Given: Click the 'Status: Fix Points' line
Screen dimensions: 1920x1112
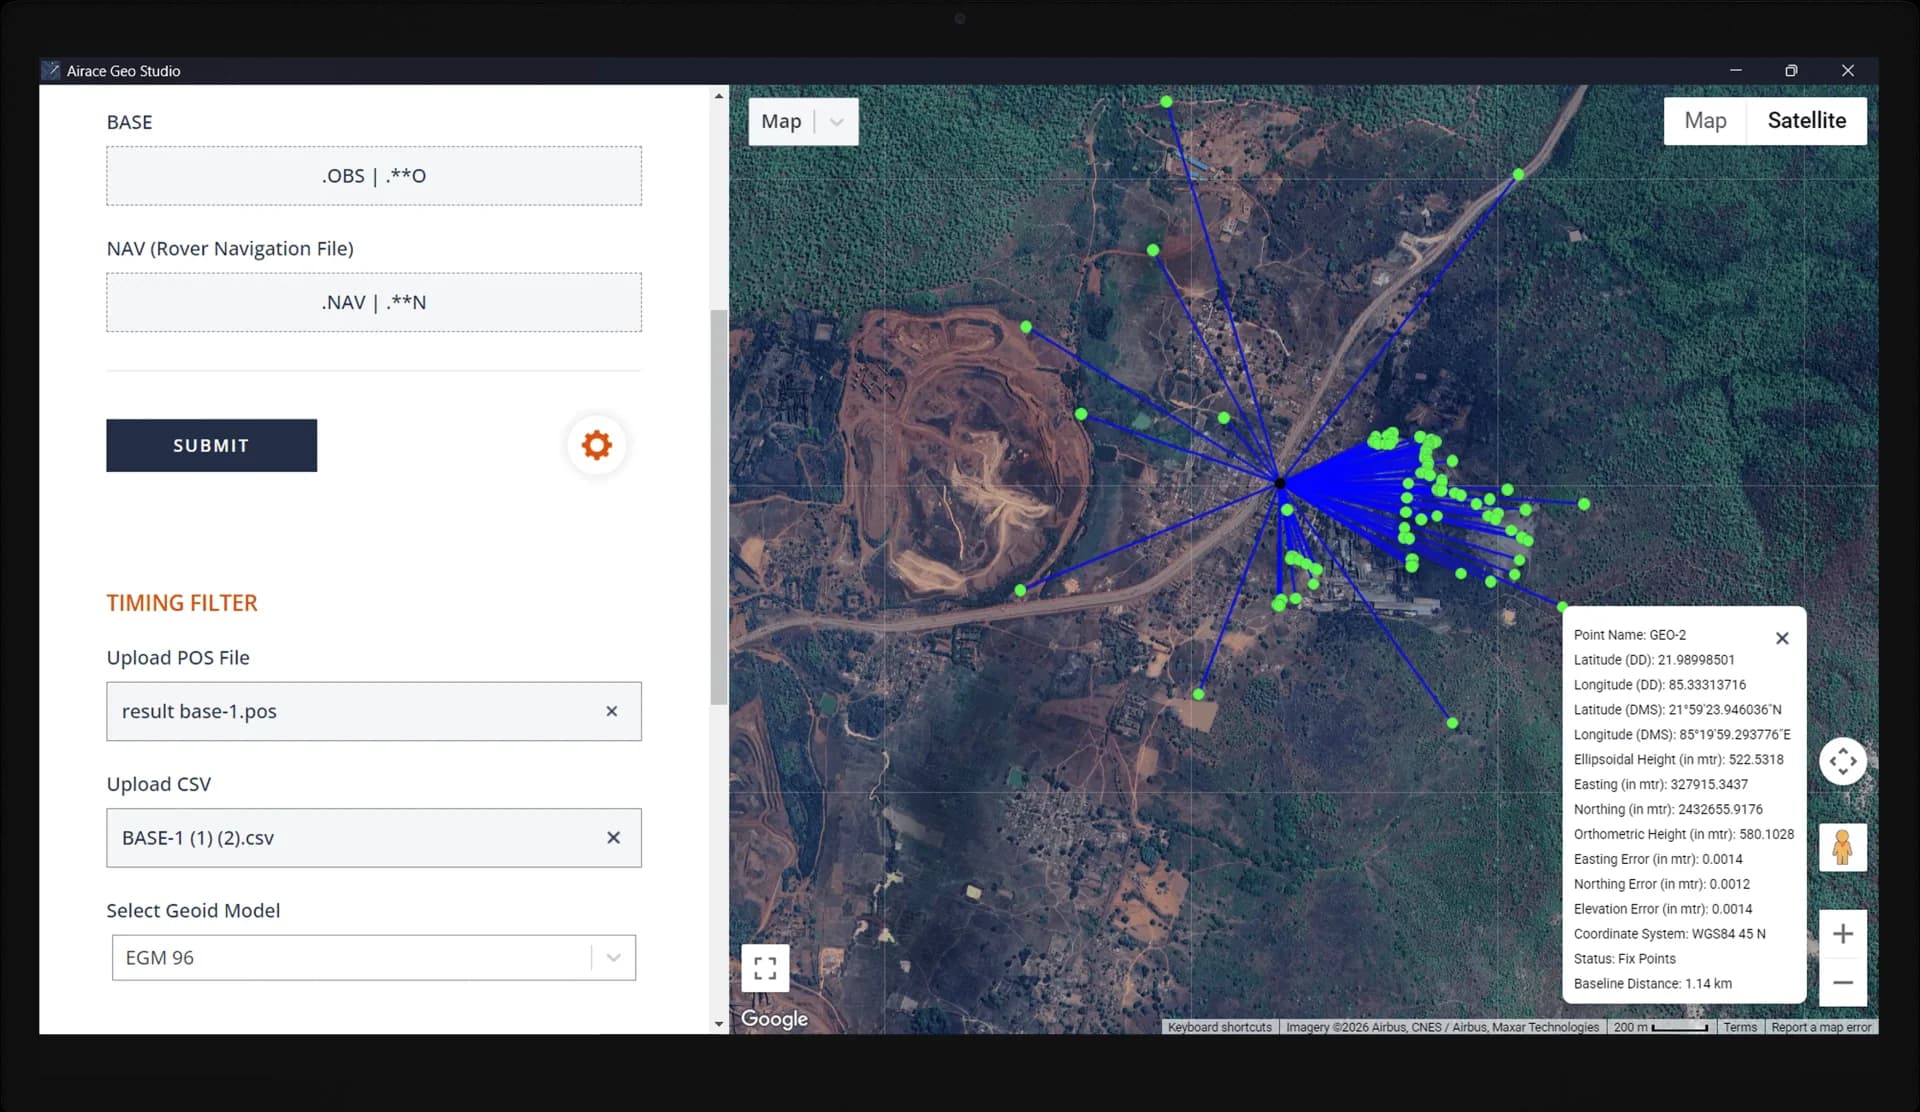Looking at the screenshot, I should click(x=1624, y=958).
